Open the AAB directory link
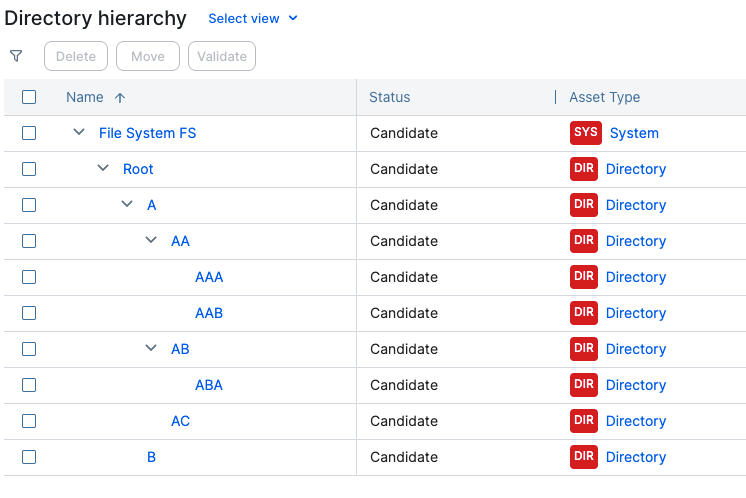 (209, 313)
